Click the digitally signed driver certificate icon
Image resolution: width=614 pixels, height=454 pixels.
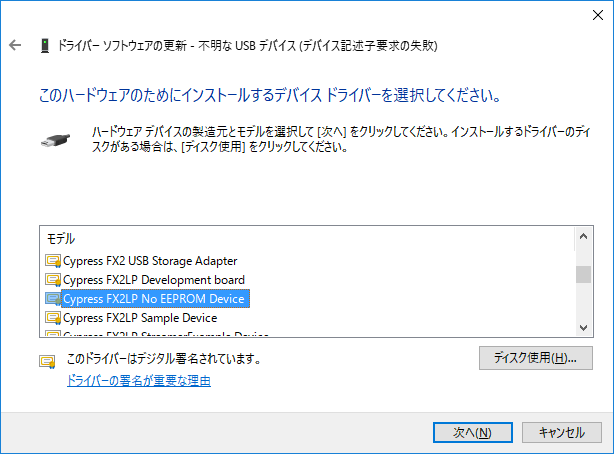coord(47,361)
